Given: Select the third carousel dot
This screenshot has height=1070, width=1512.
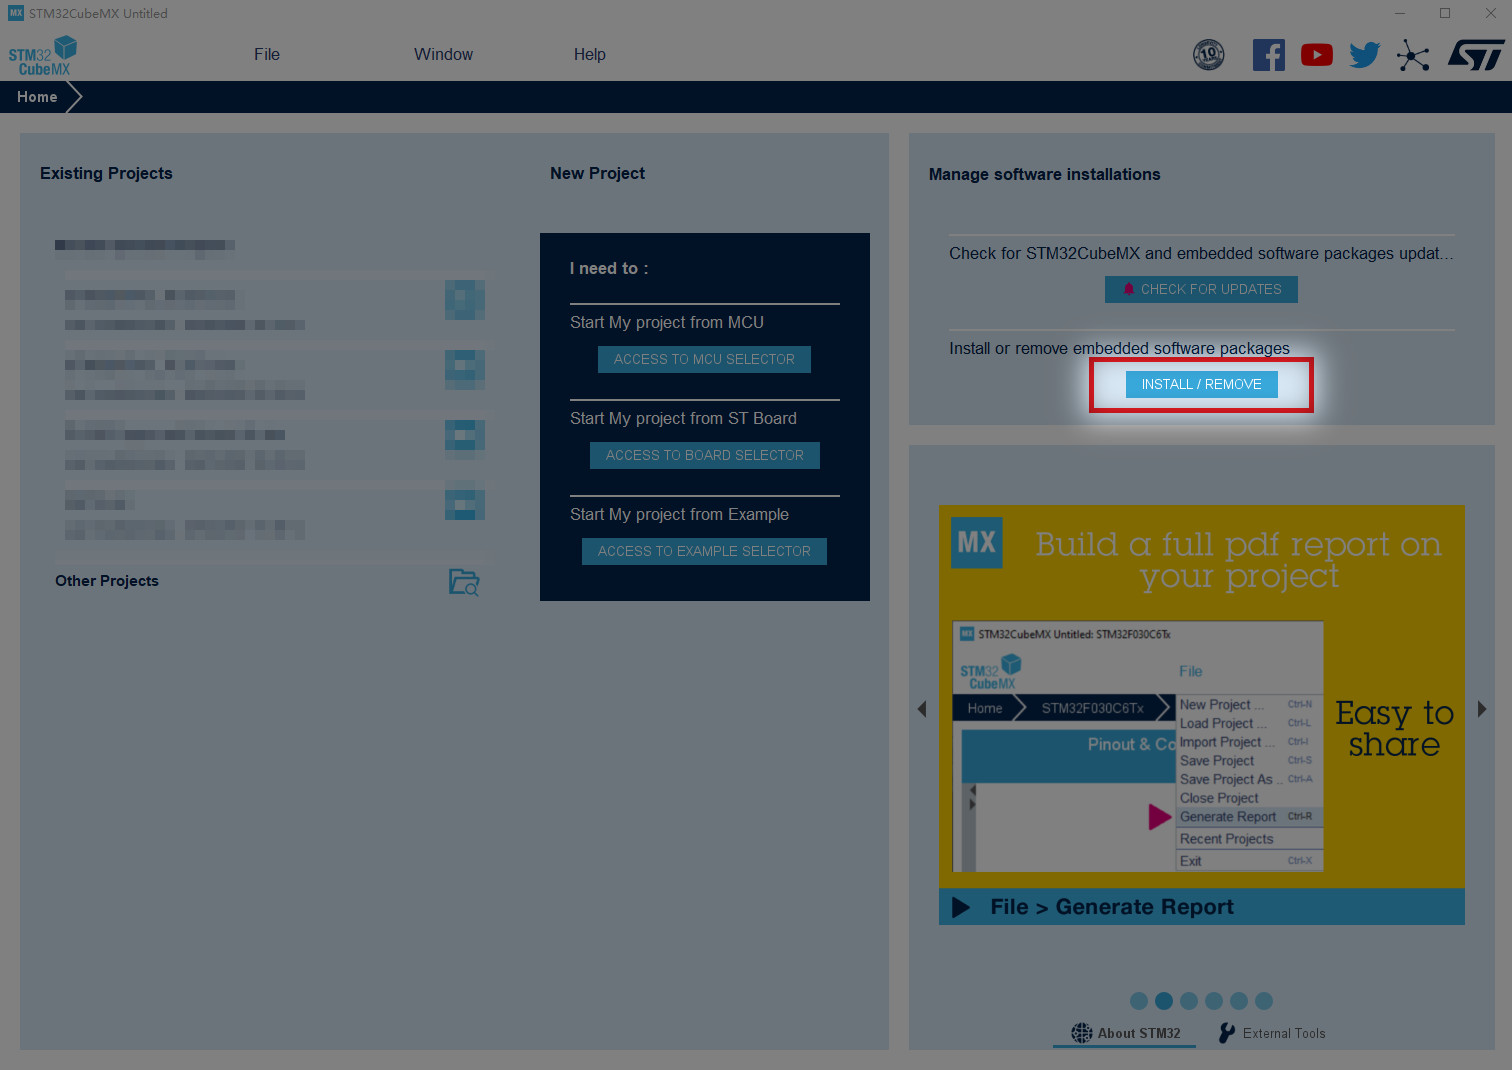Looking at the screenshot, I should click(x=1189, y=1001).
